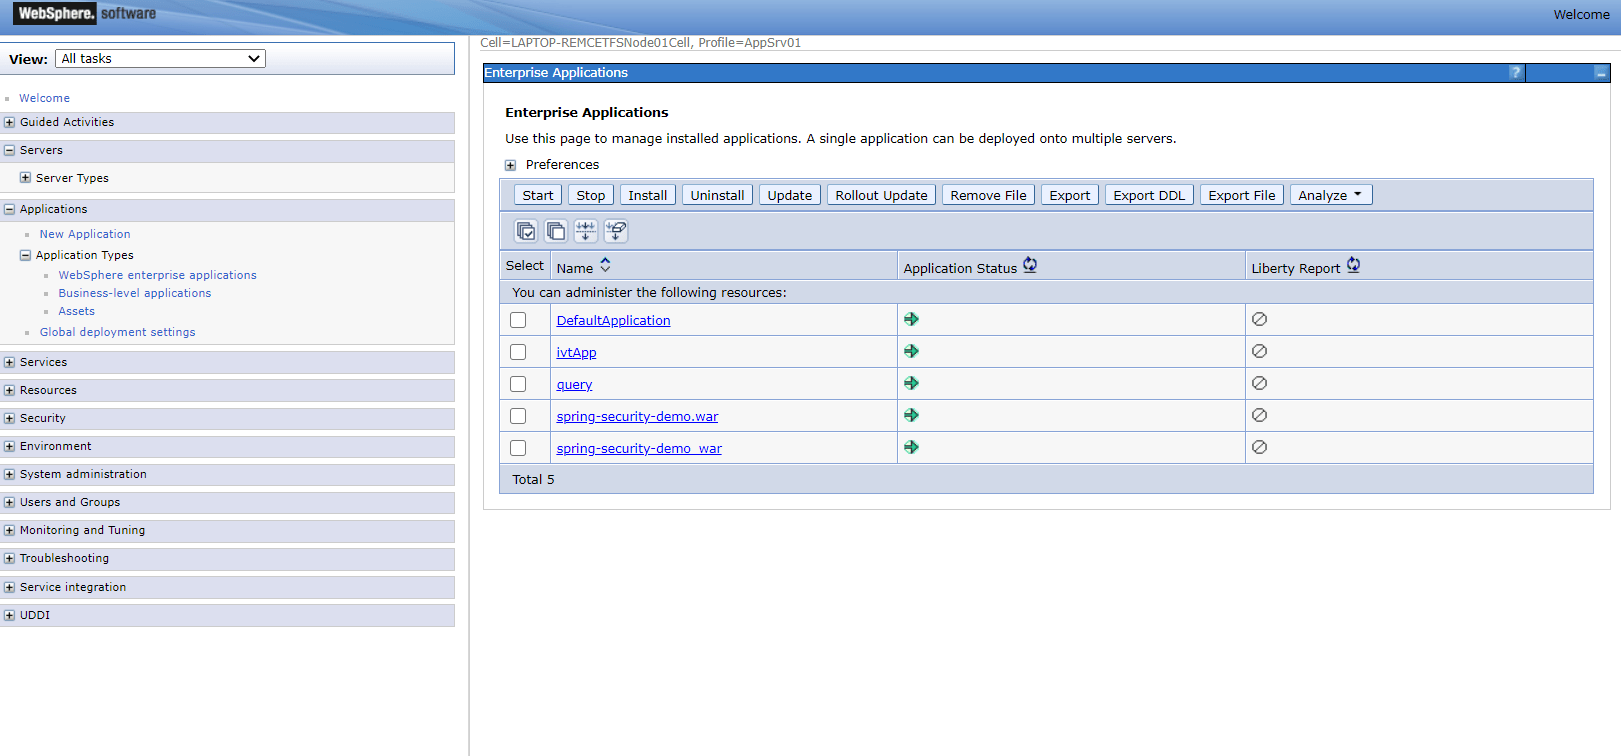Open New Application in the navigation

[x=85, y=234]
